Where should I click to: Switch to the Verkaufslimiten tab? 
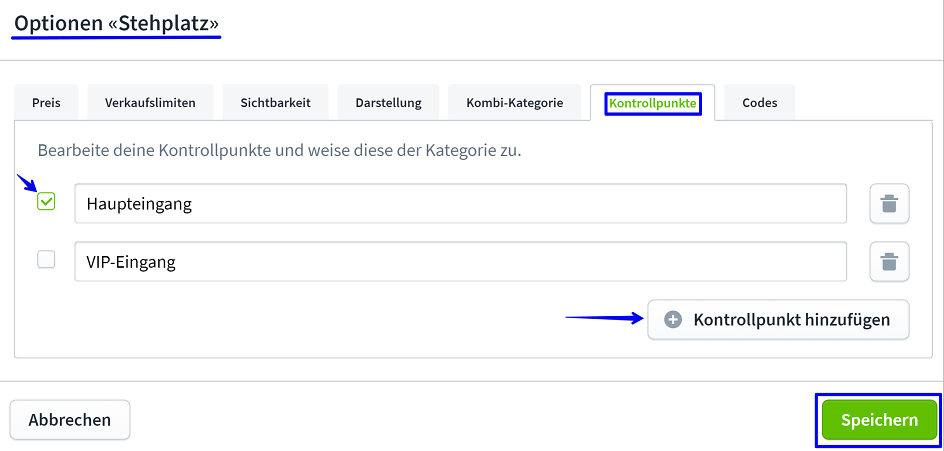point(150,103)
